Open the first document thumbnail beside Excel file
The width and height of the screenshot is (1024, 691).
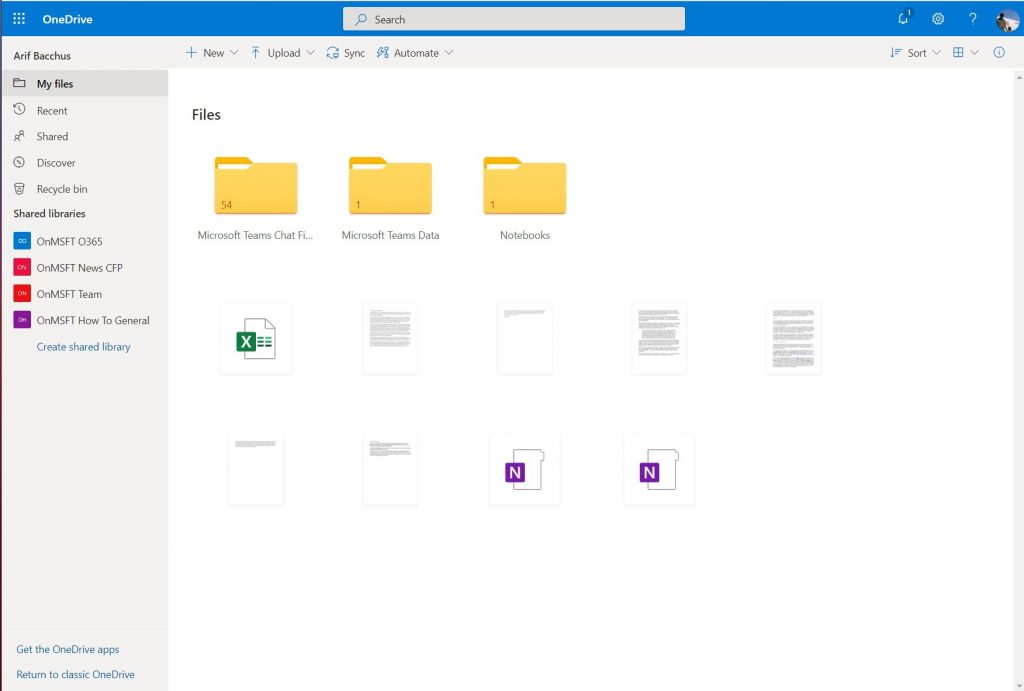[390, 338]
